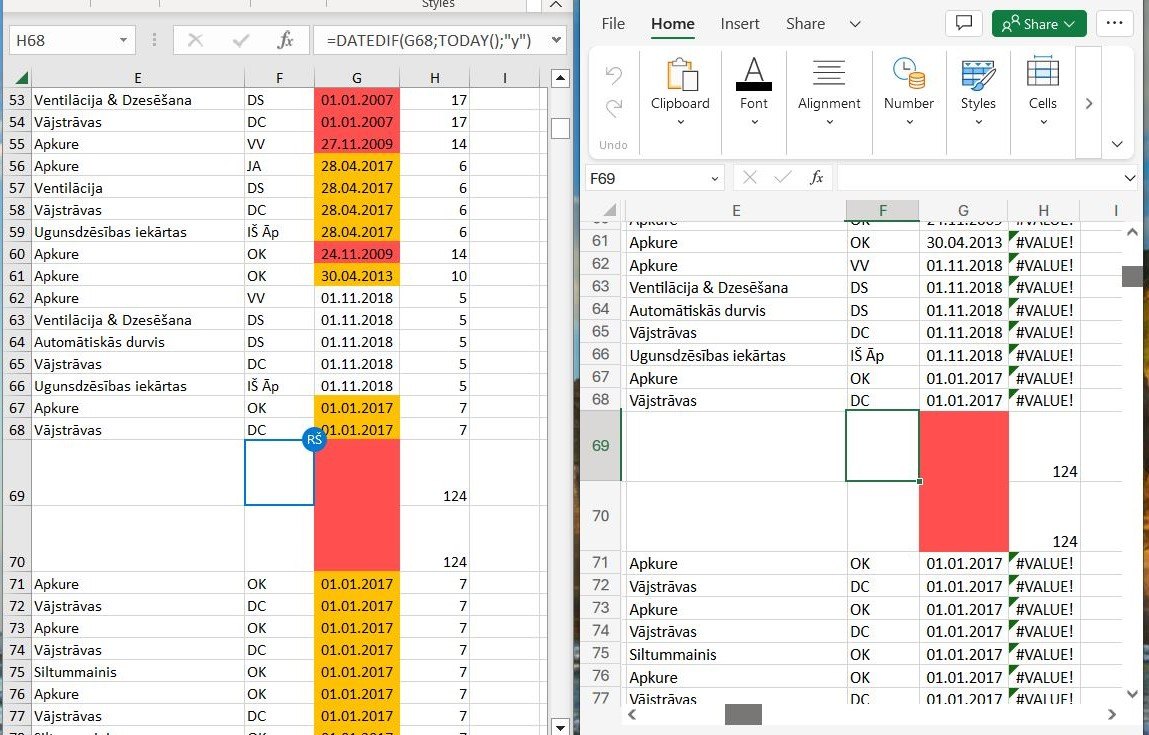Image resolution: width=1149 pixels, height=735 pixels.
Task: Select Siltummainis cell in right sheet
Action: (x=736, y=654)
